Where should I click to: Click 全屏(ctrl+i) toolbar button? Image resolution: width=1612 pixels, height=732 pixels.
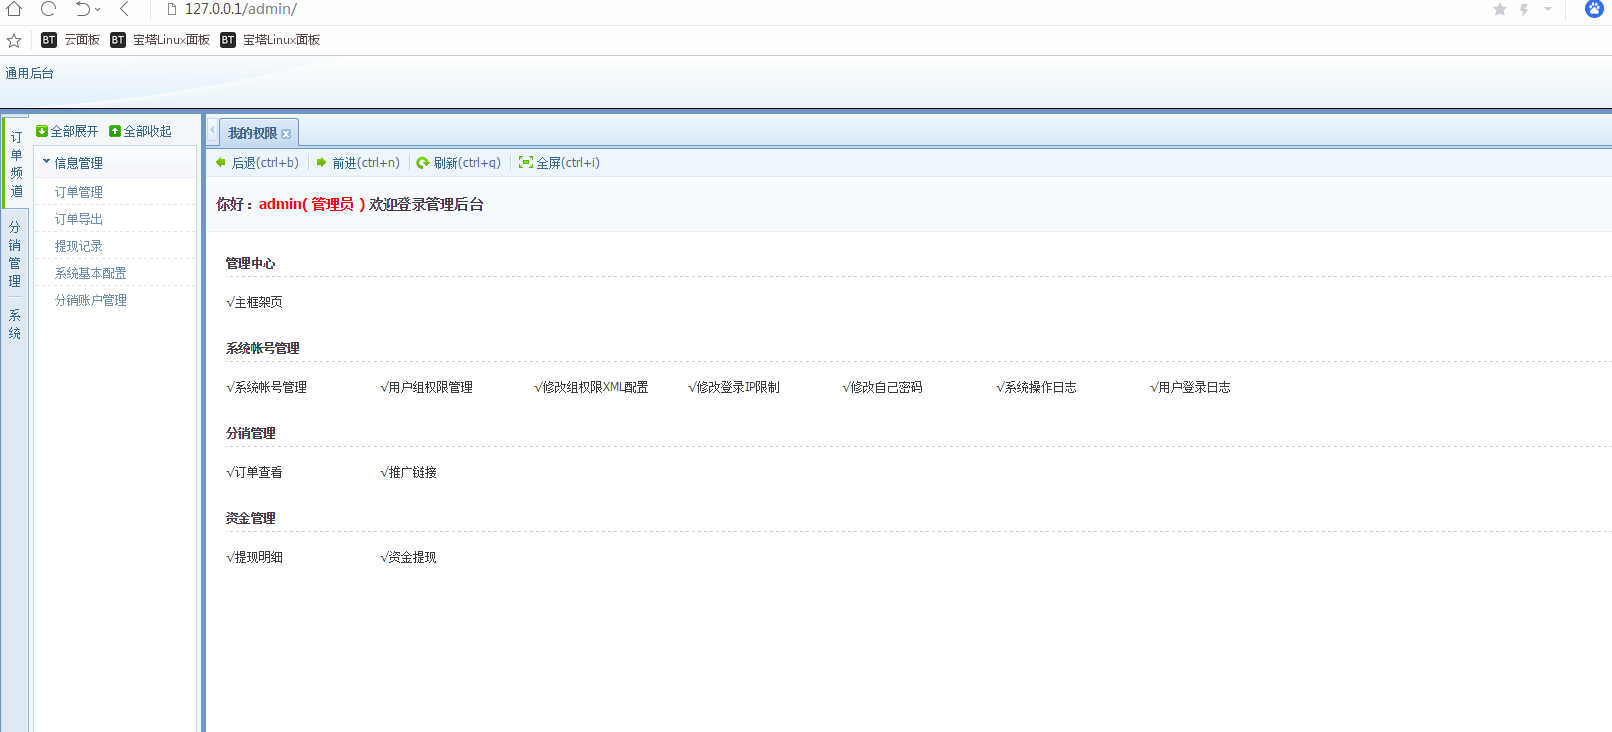(559, 163)
